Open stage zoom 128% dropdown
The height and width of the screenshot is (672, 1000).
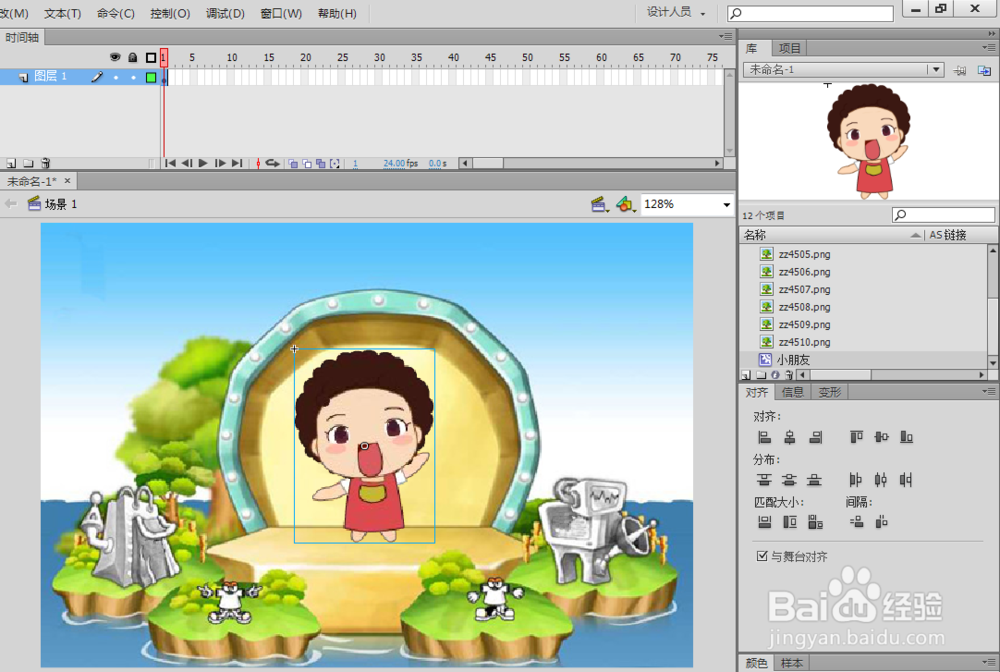click(x=726, y=205)
